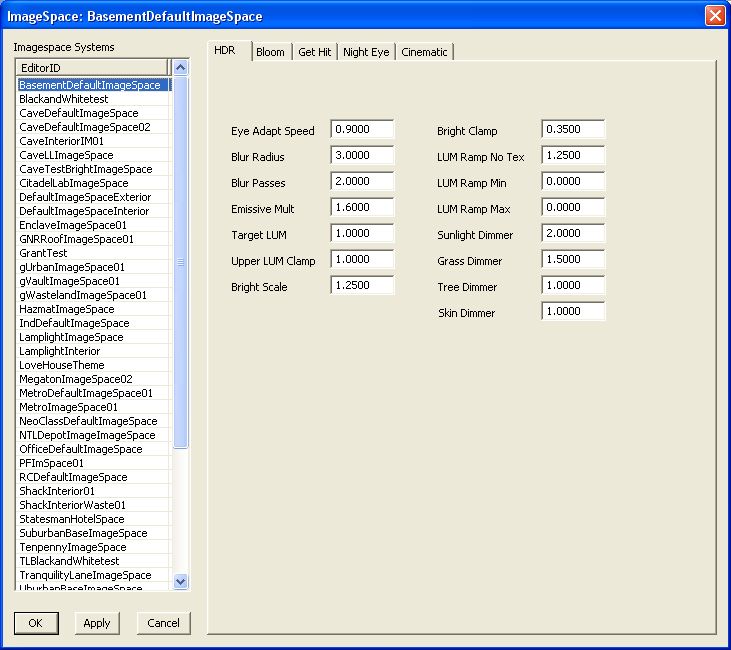Choose MetroDefaultImageSpace01

click(x=93, y=393)
